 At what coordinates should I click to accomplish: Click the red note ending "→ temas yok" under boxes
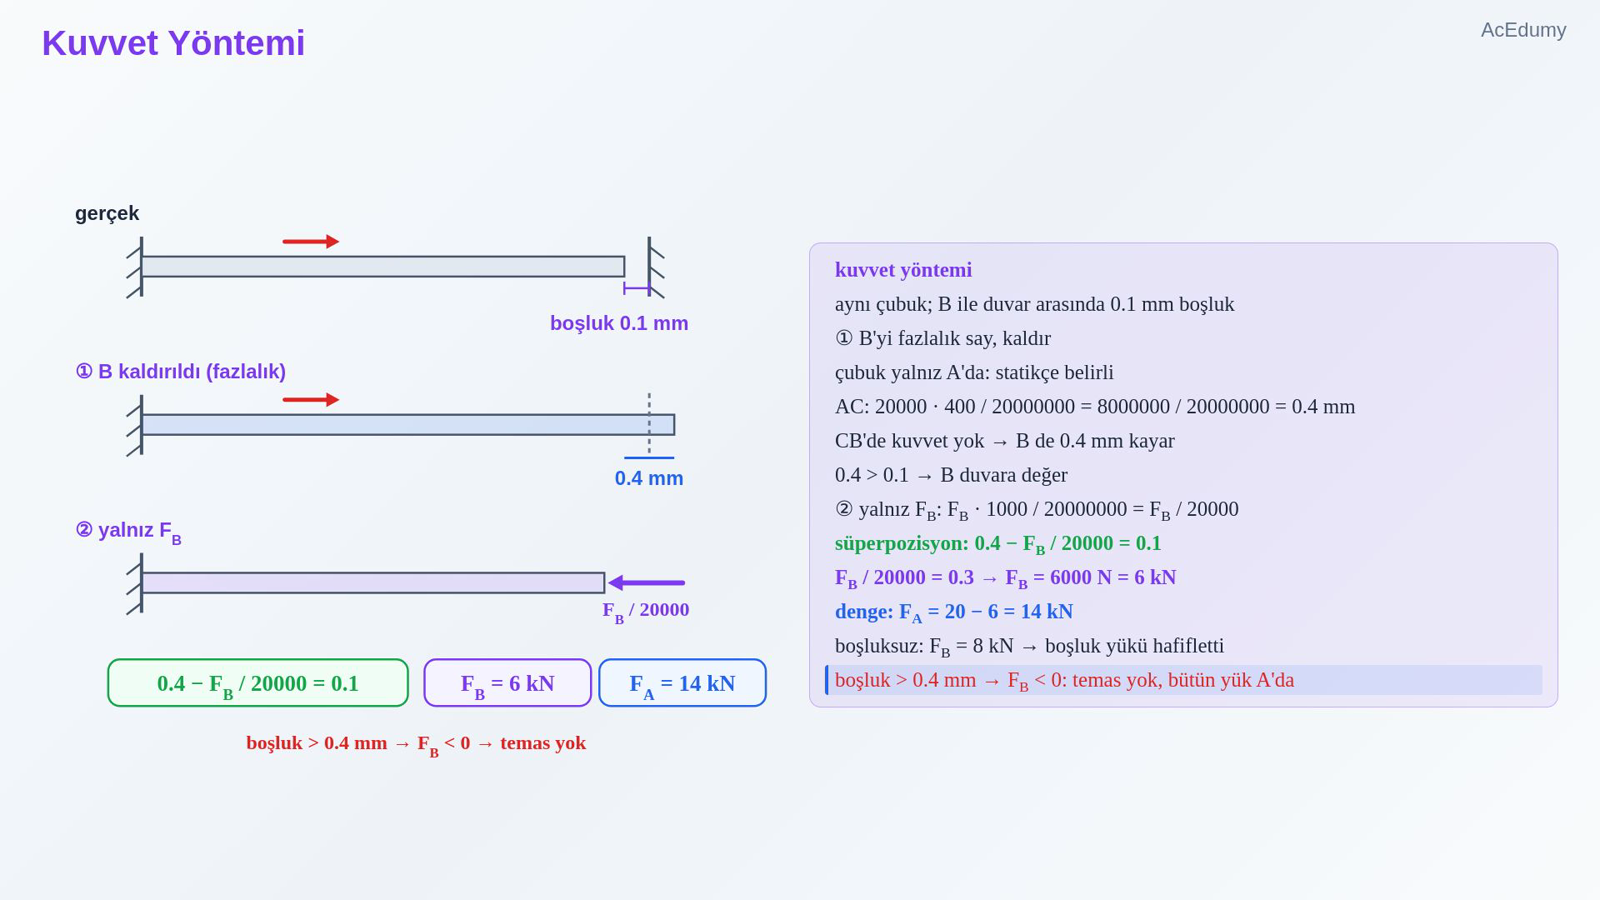416,744
